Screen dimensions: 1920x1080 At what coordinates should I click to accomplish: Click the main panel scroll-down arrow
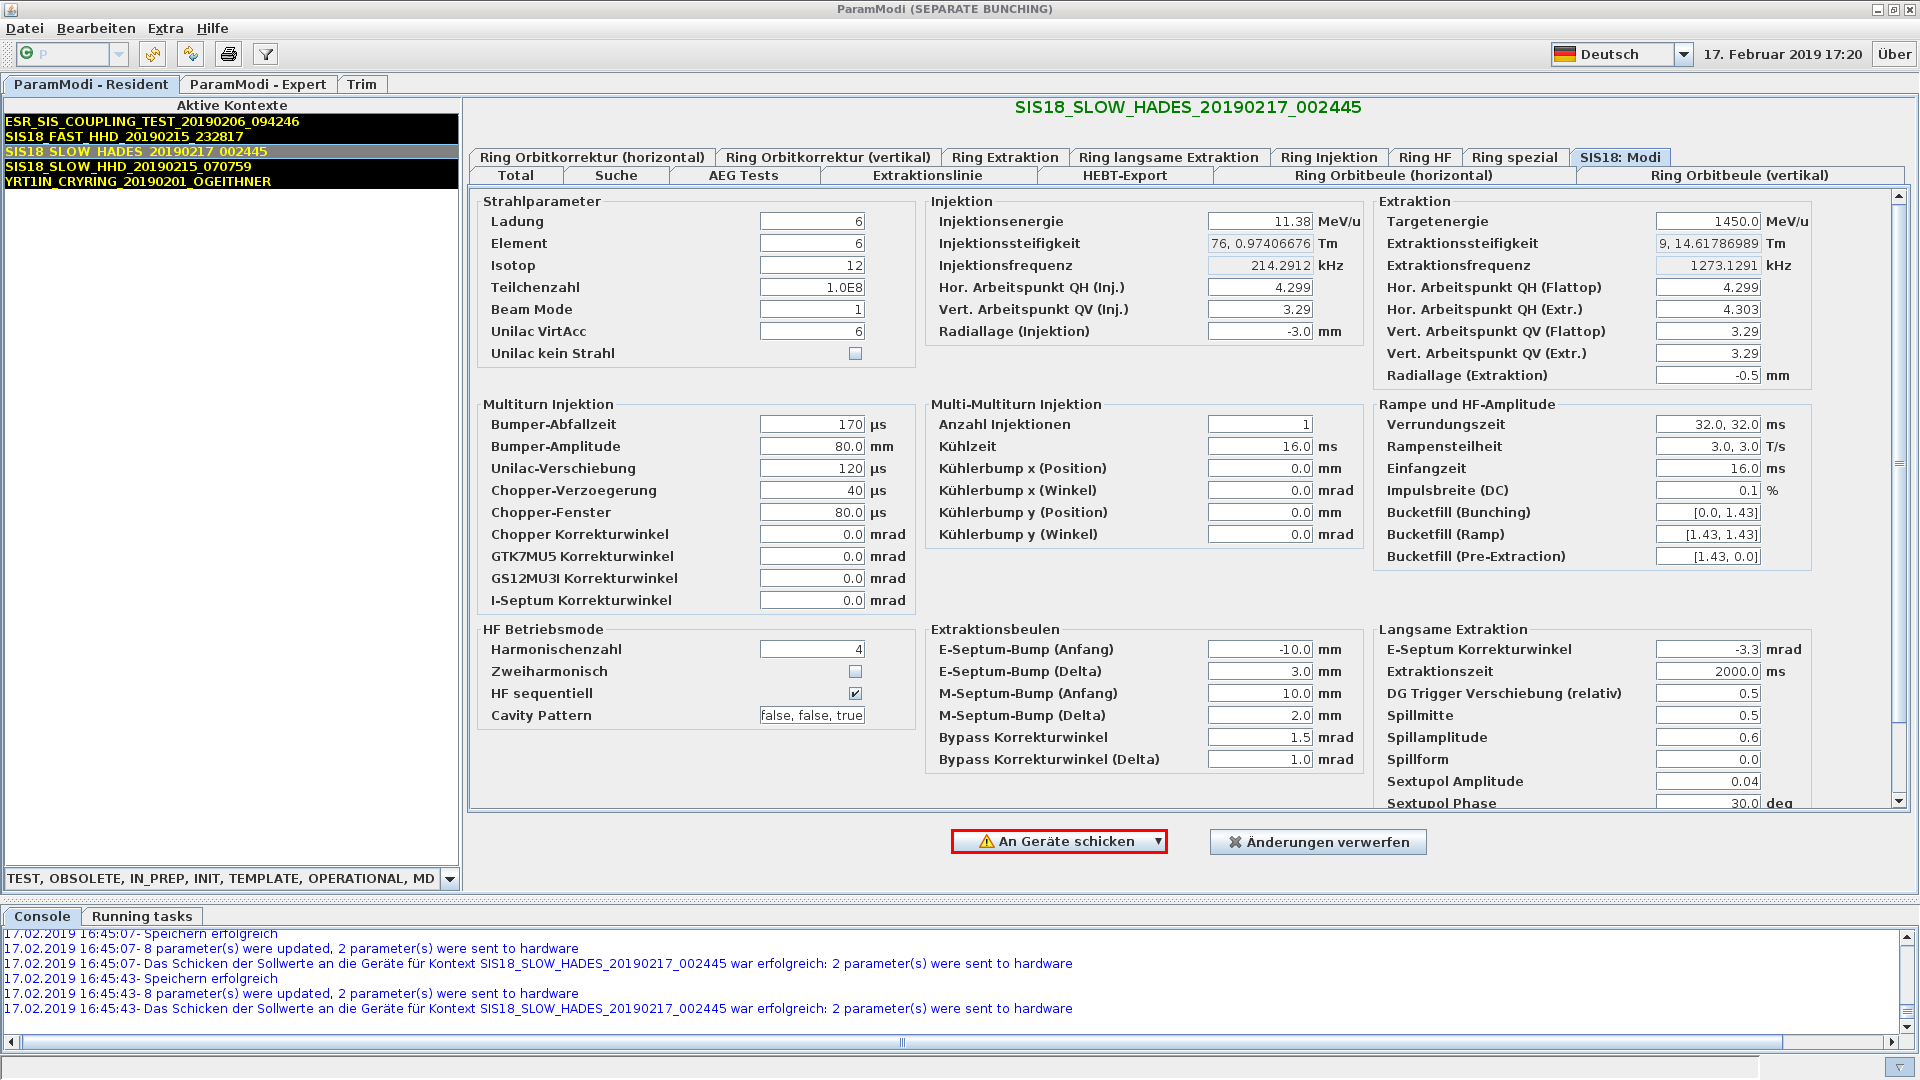tap(1899, 801)
